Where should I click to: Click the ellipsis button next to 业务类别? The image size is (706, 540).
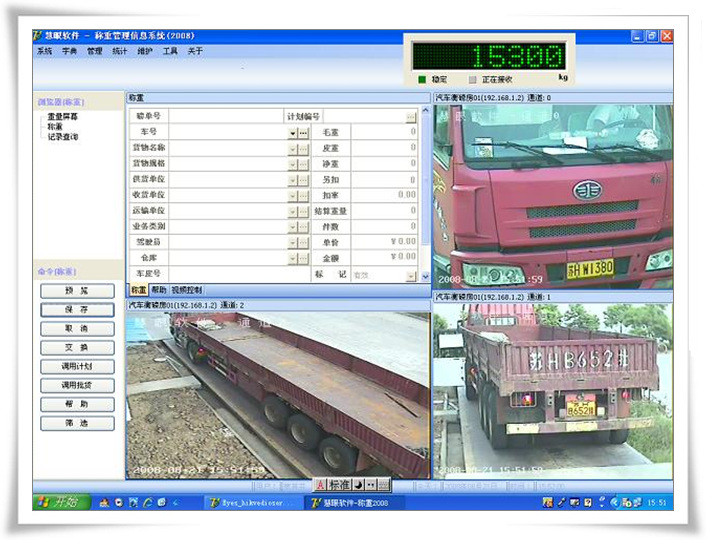pos(303,227)
